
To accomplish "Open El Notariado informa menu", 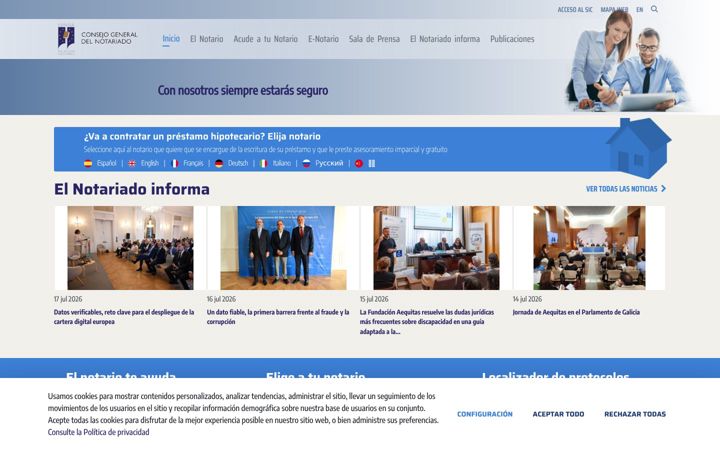I will coord(445,39).
